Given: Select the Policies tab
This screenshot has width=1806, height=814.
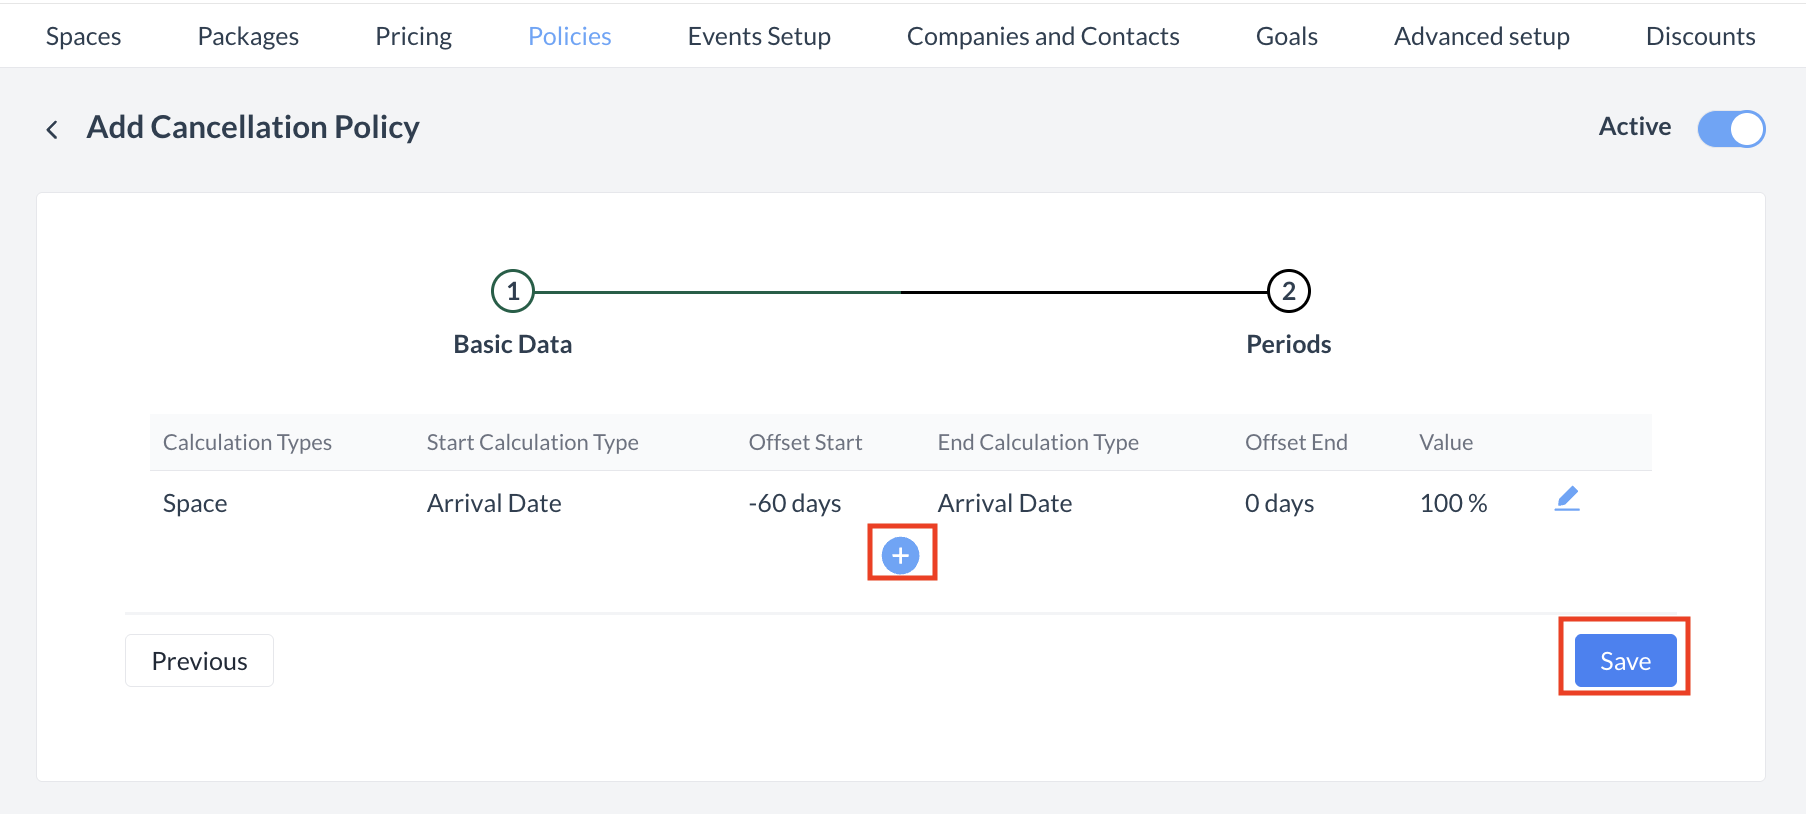Looking at the screenshot, I should 569,37.
